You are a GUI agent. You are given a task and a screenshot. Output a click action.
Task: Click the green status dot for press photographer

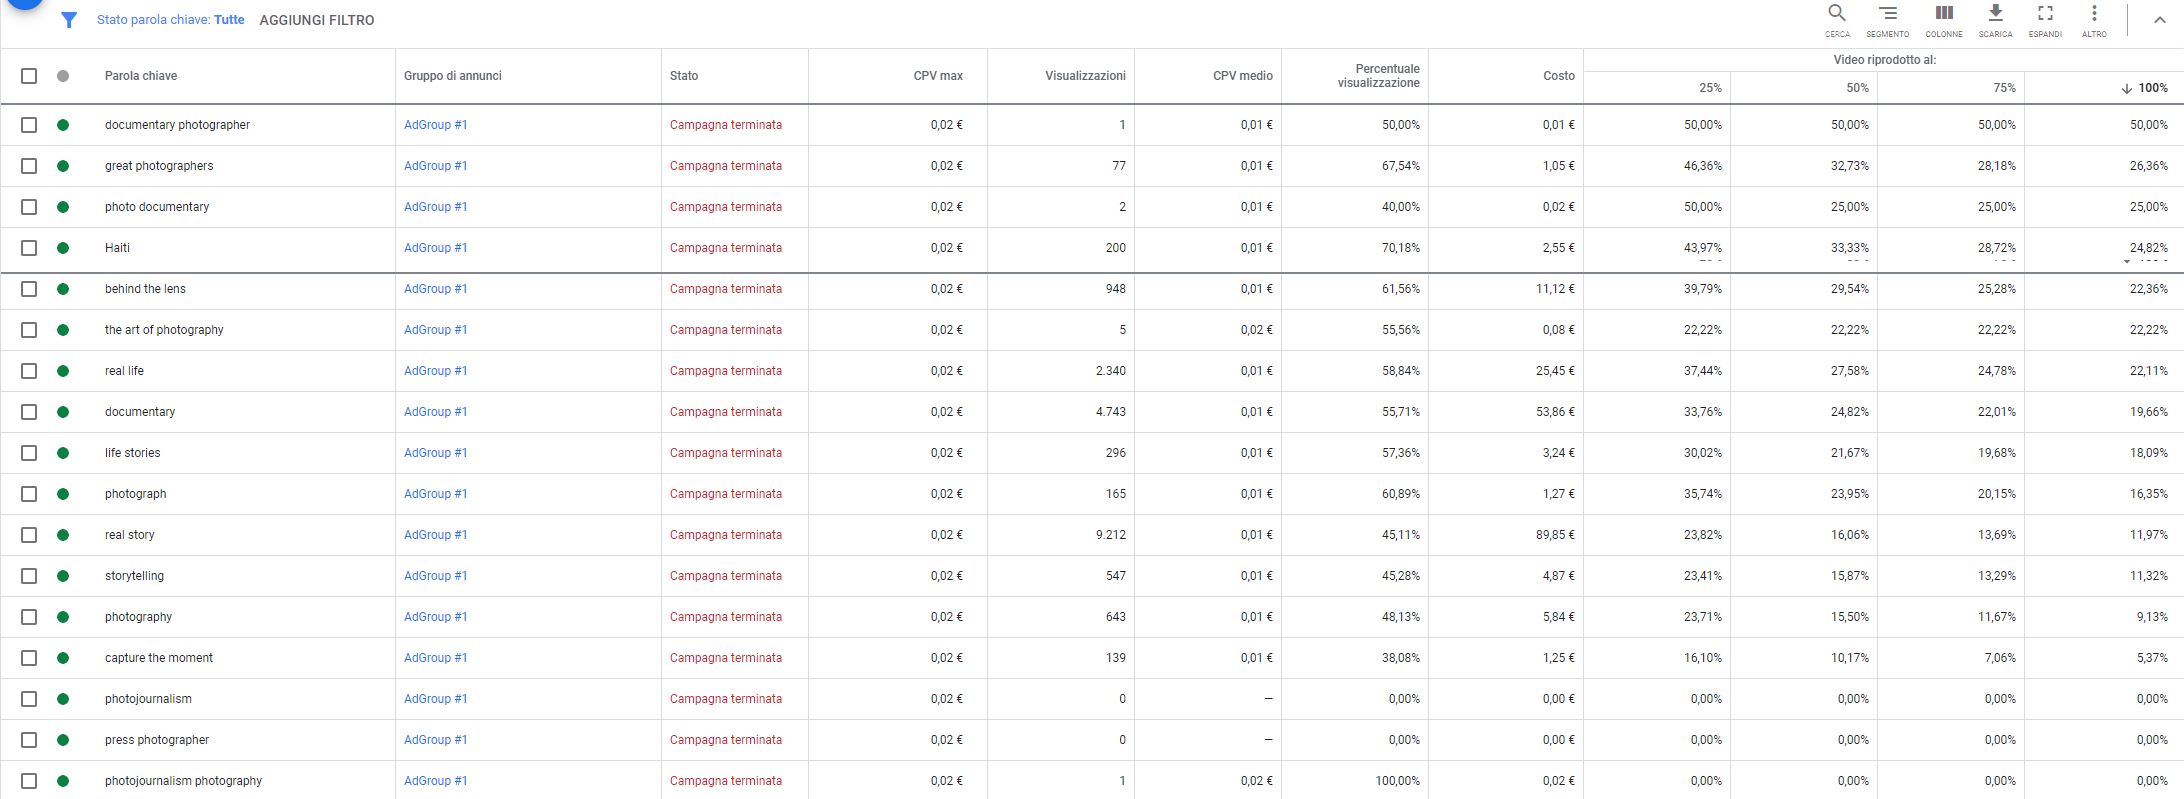(x=63, y=740)
